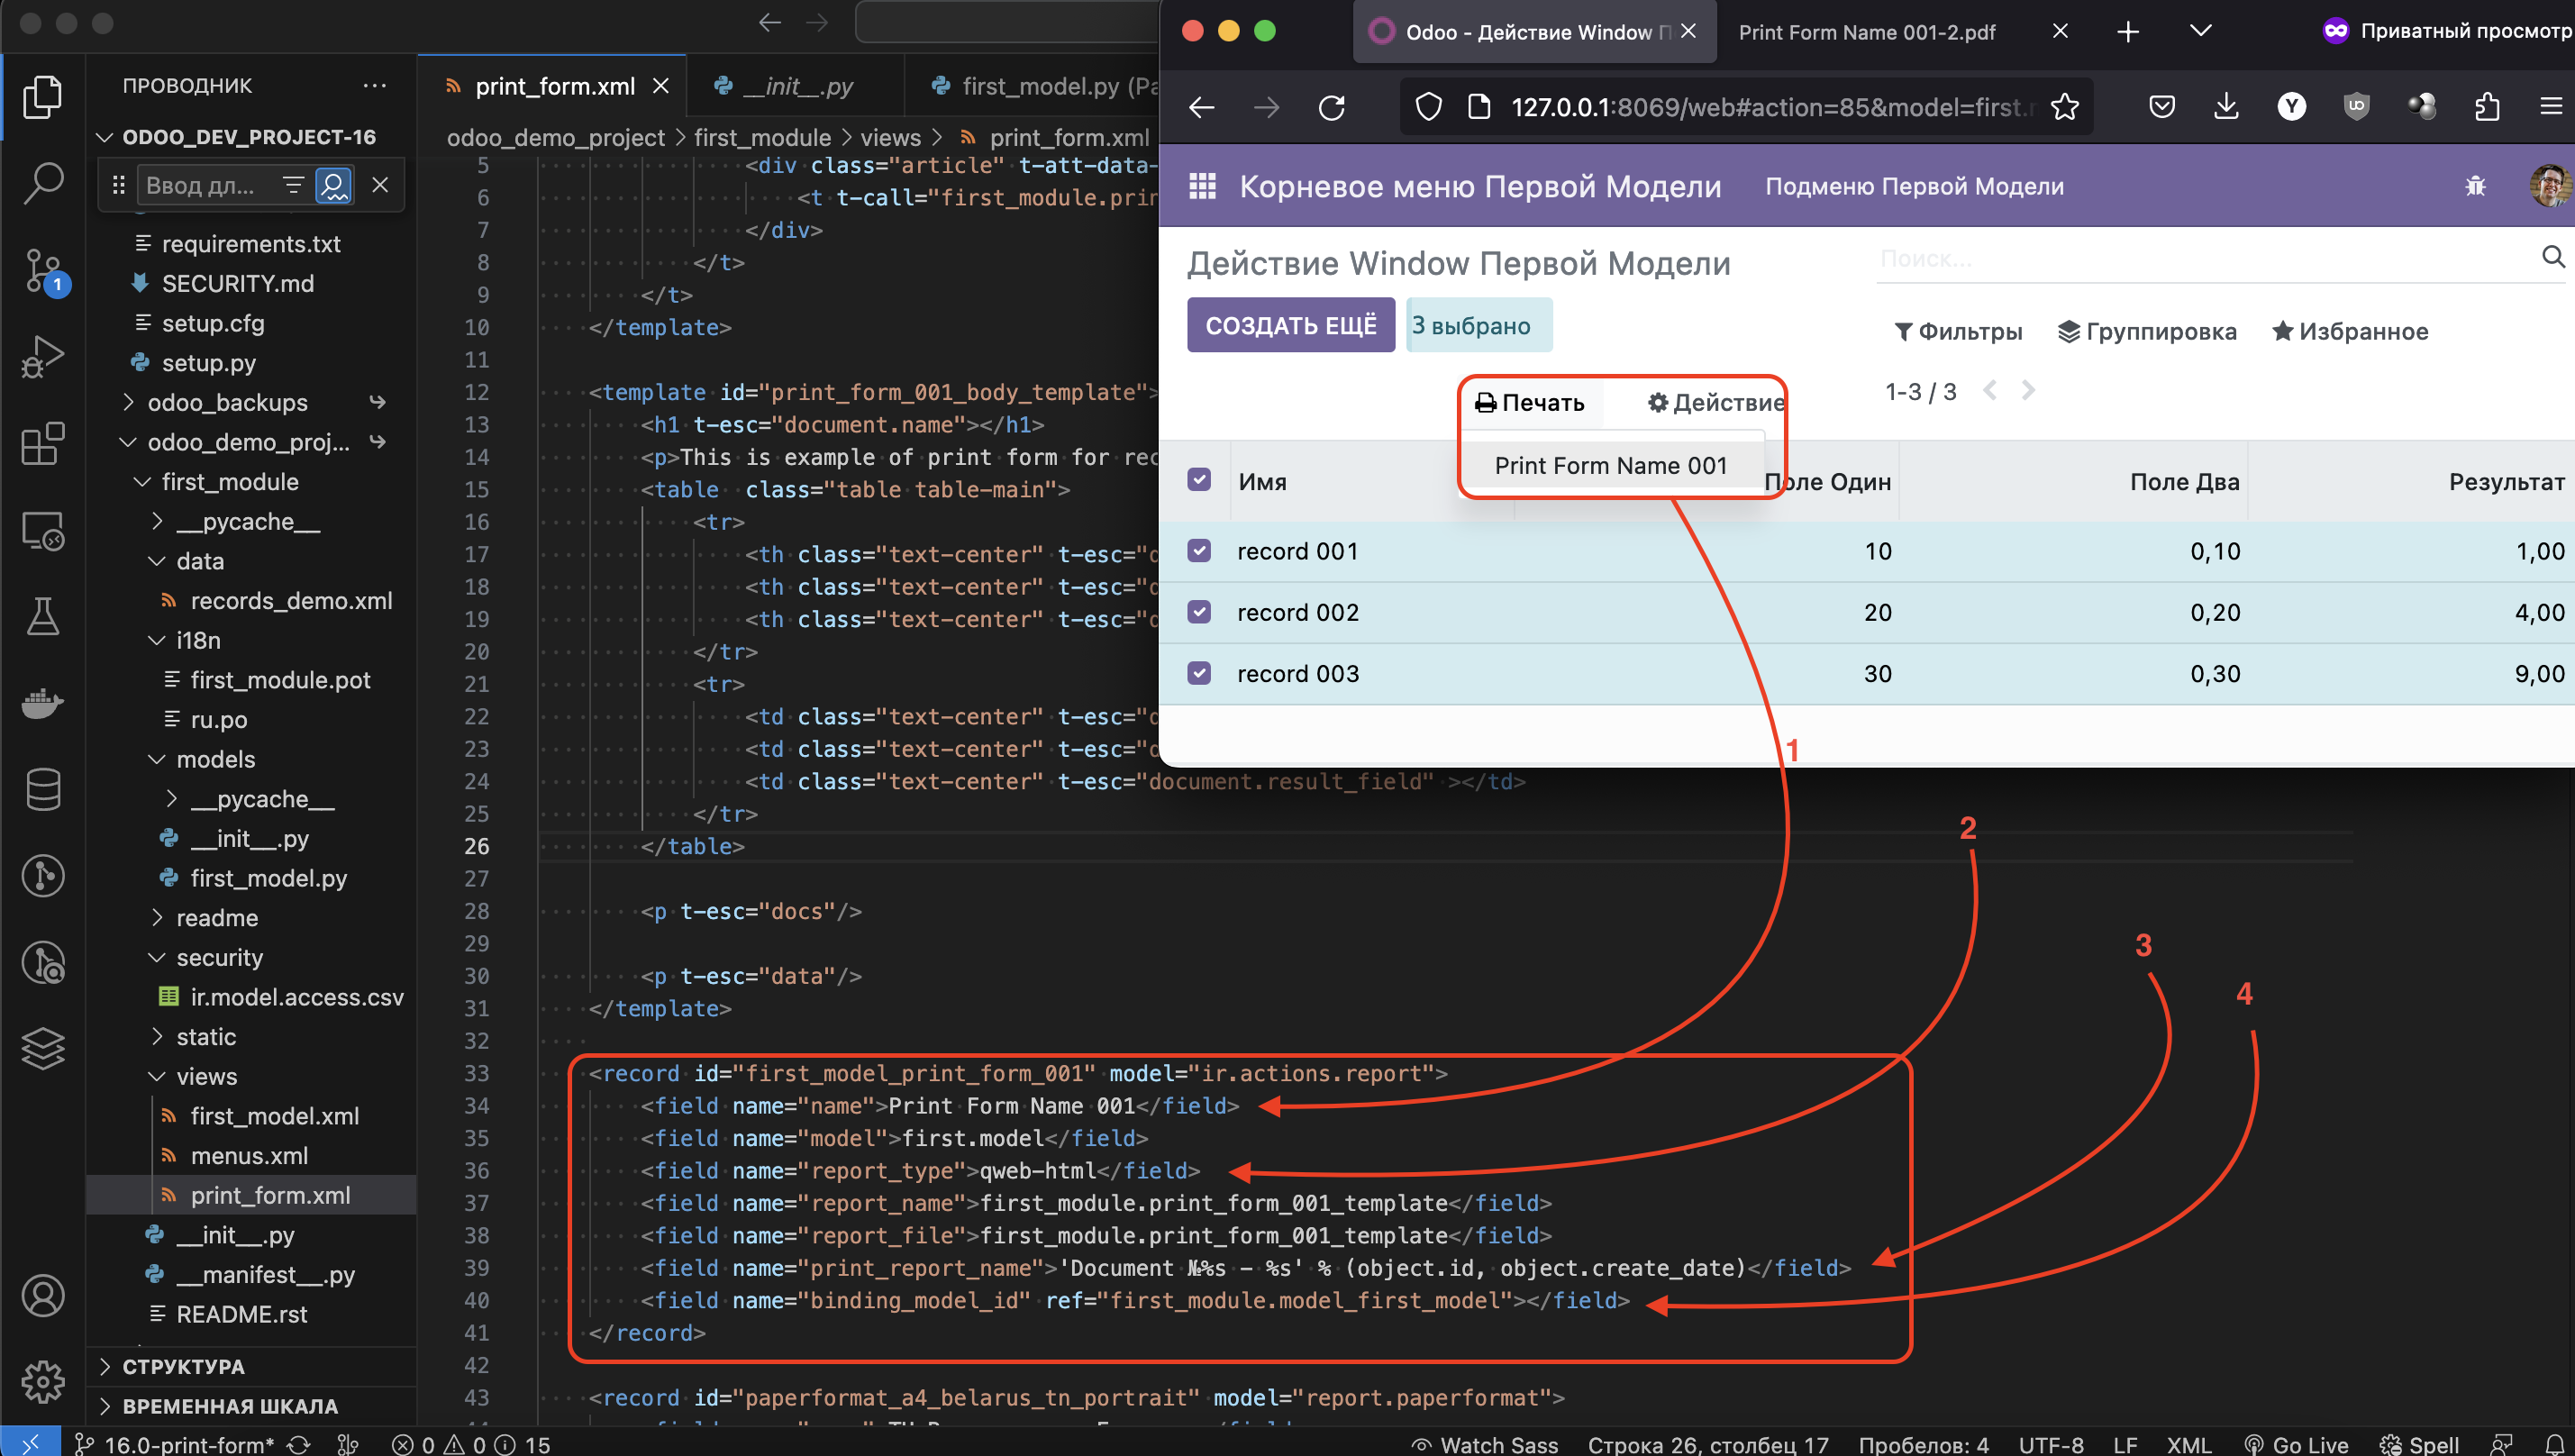2575x1456 pixels.
Task: Click notification bell in VS Code status bar
Action: tap(2555, 1444)
